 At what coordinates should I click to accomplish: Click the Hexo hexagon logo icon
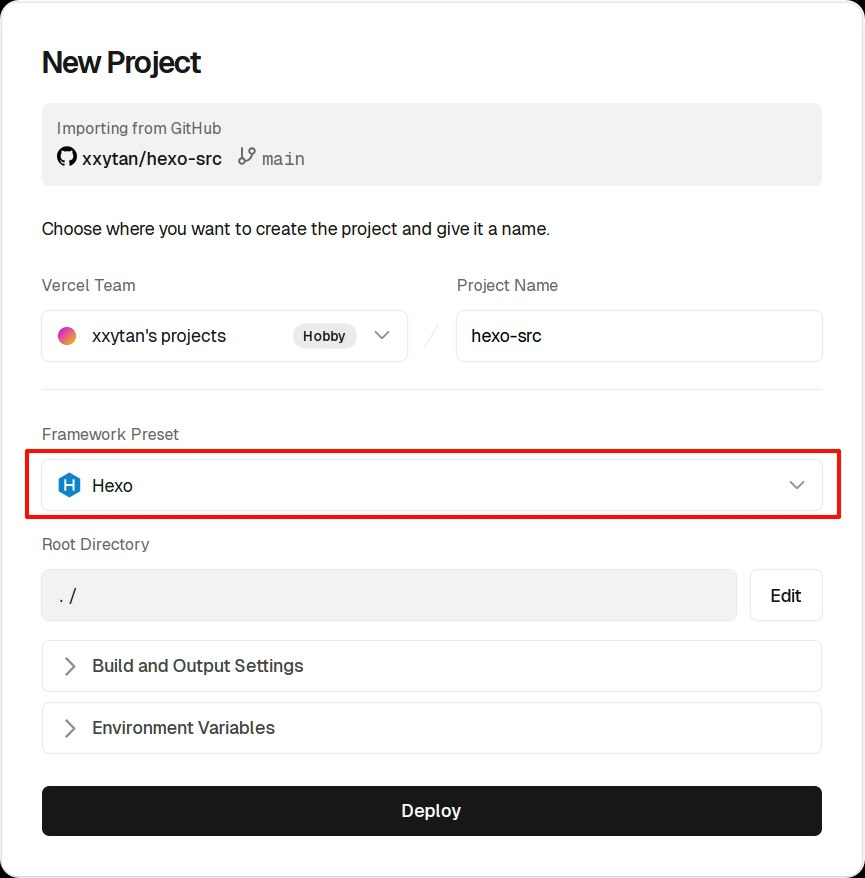(69, 486)
